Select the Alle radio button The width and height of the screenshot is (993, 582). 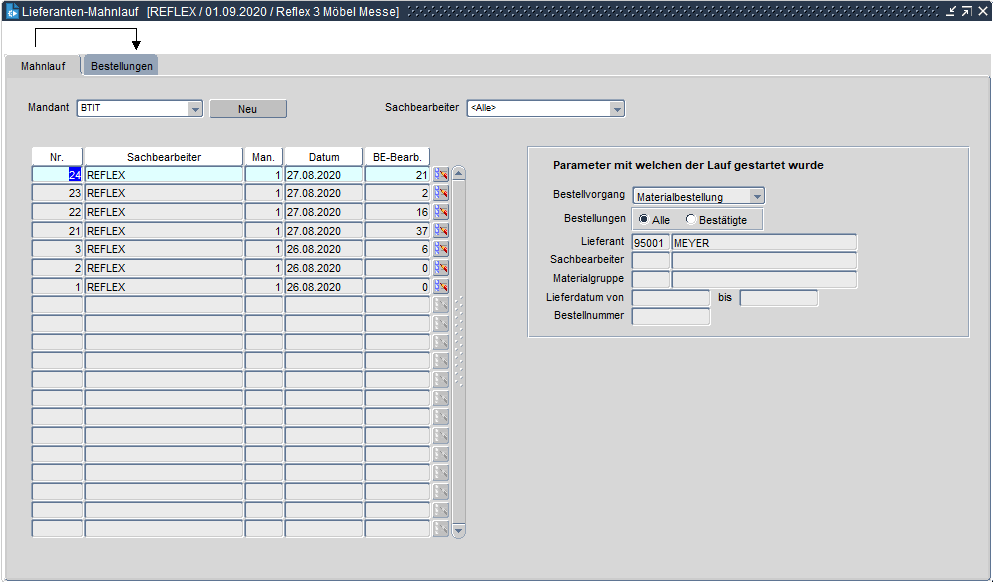tap(644, 219)
